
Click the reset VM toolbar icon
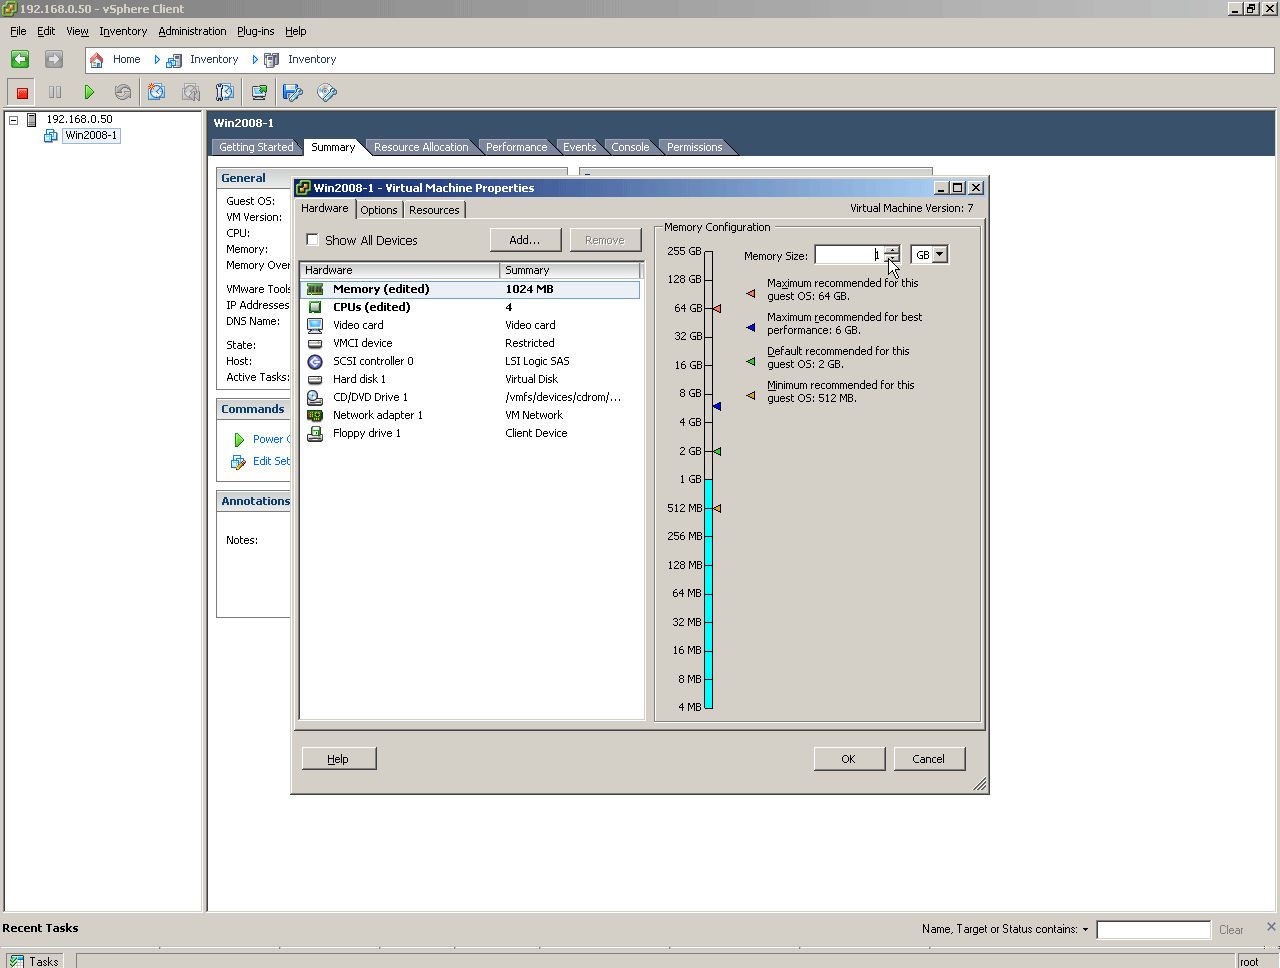[123, 92]
